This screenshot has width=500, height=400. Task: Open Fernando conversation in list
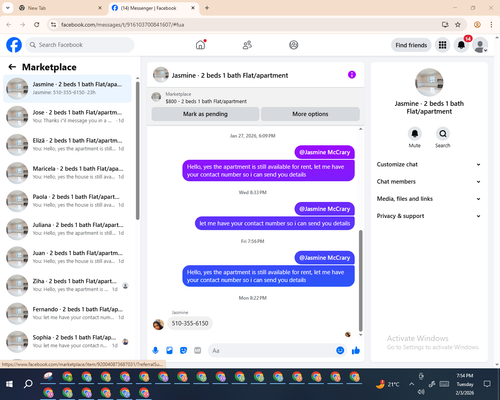pos(68,313)
